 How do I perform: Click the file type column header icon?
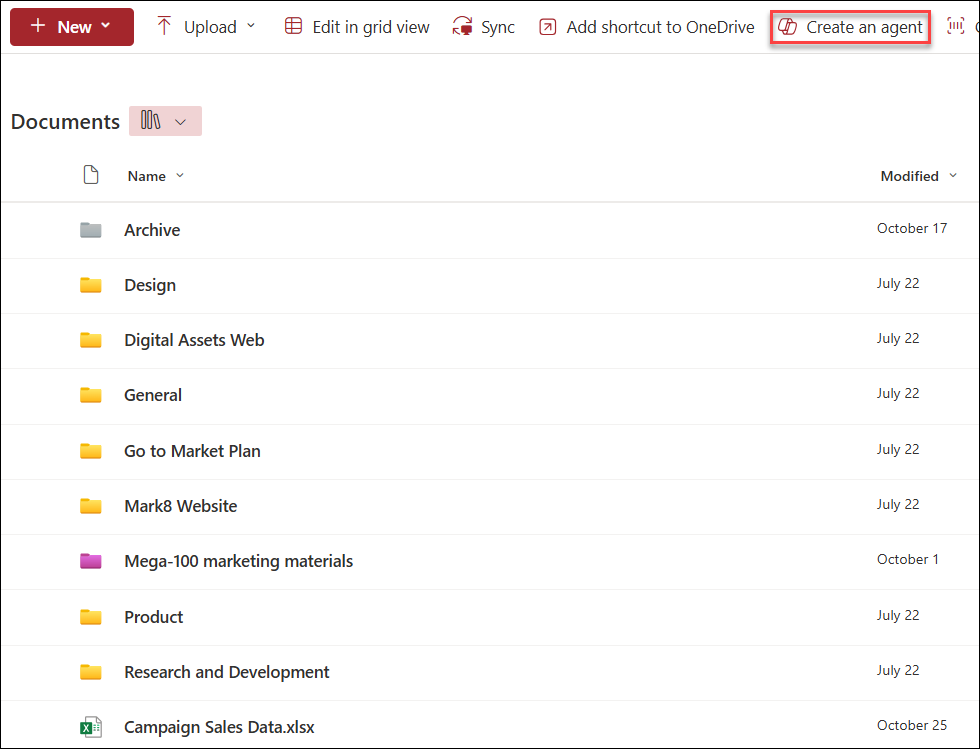pyautogui.click(x=91, y=174)
